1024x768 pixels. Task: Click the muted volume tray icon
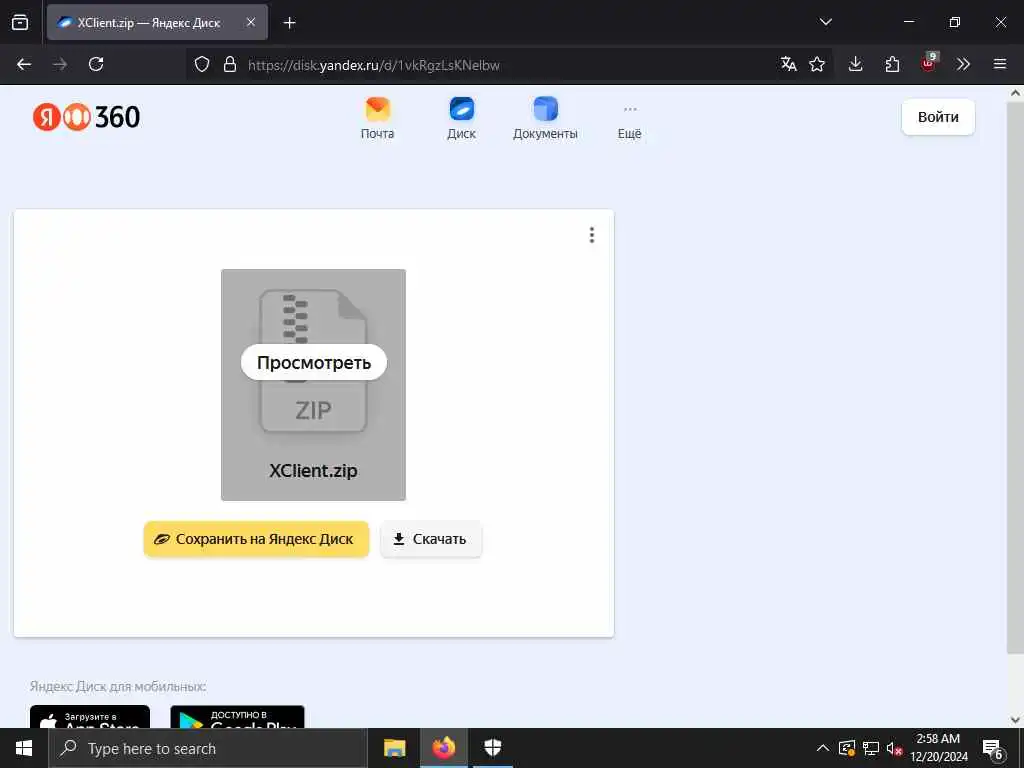click(894, 748)
